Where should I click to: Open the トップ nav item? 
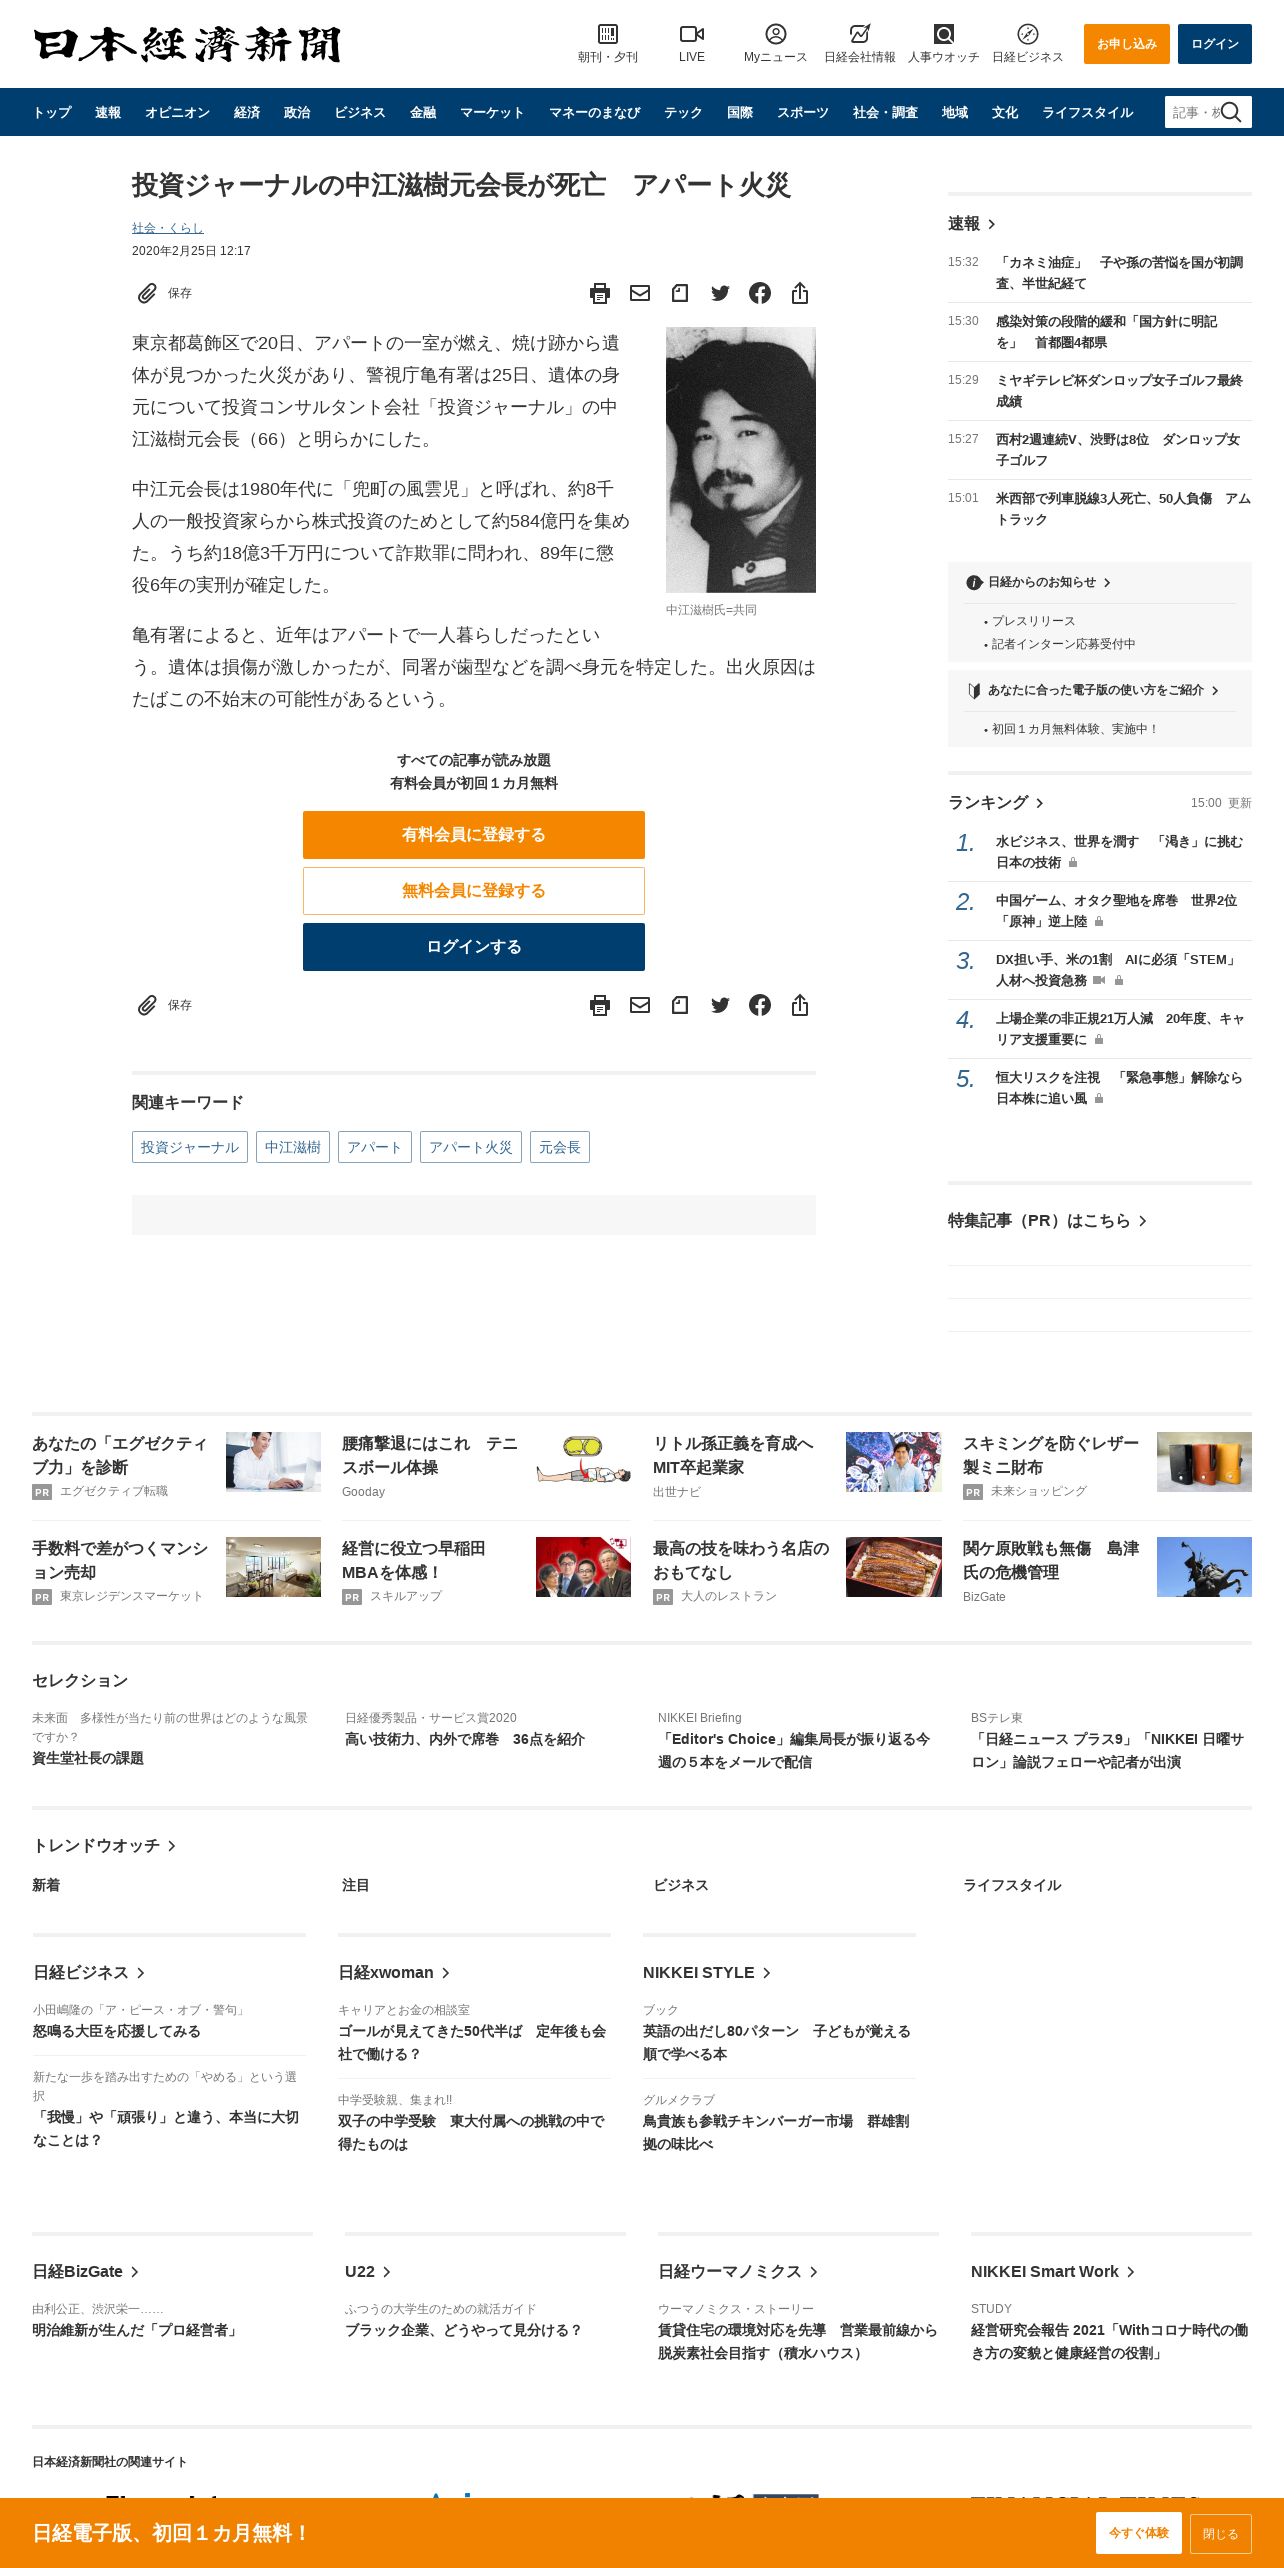tap(52, 112)
